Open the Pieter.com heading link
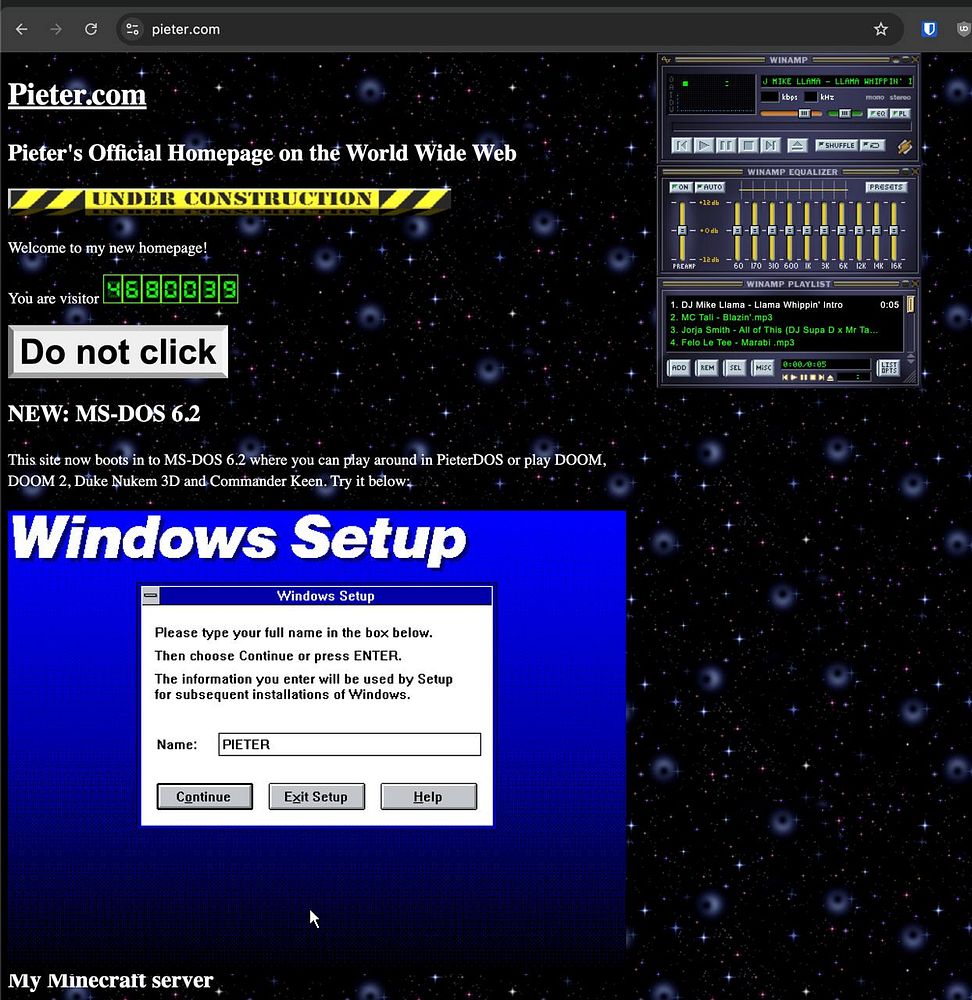972x1000 pixels. (77, 95)
